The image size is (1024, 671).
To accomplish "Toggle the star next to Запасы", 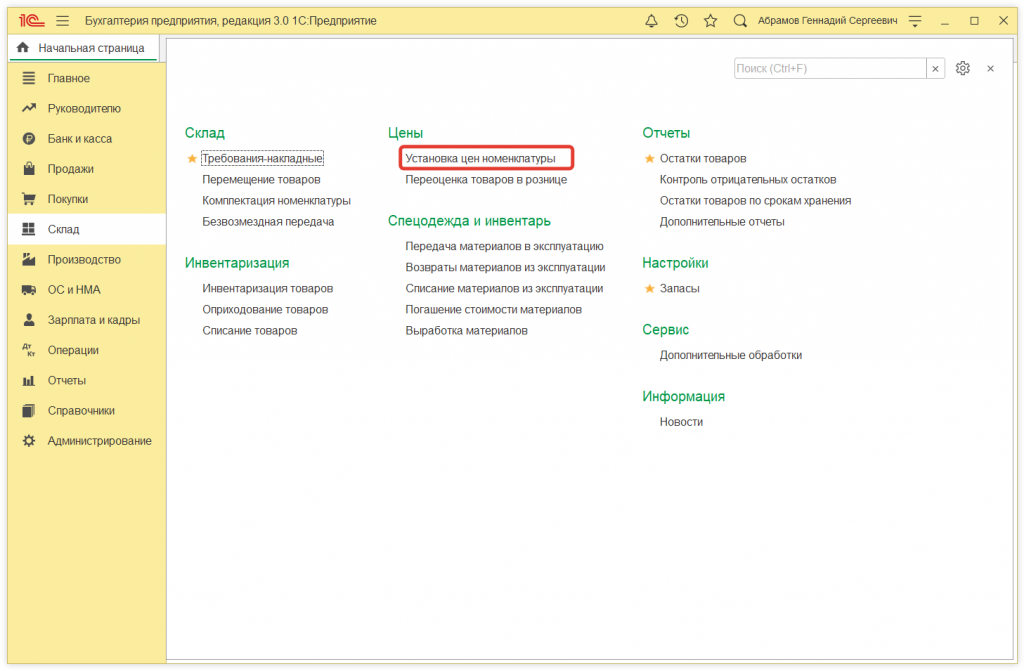I will pos(650,288).
